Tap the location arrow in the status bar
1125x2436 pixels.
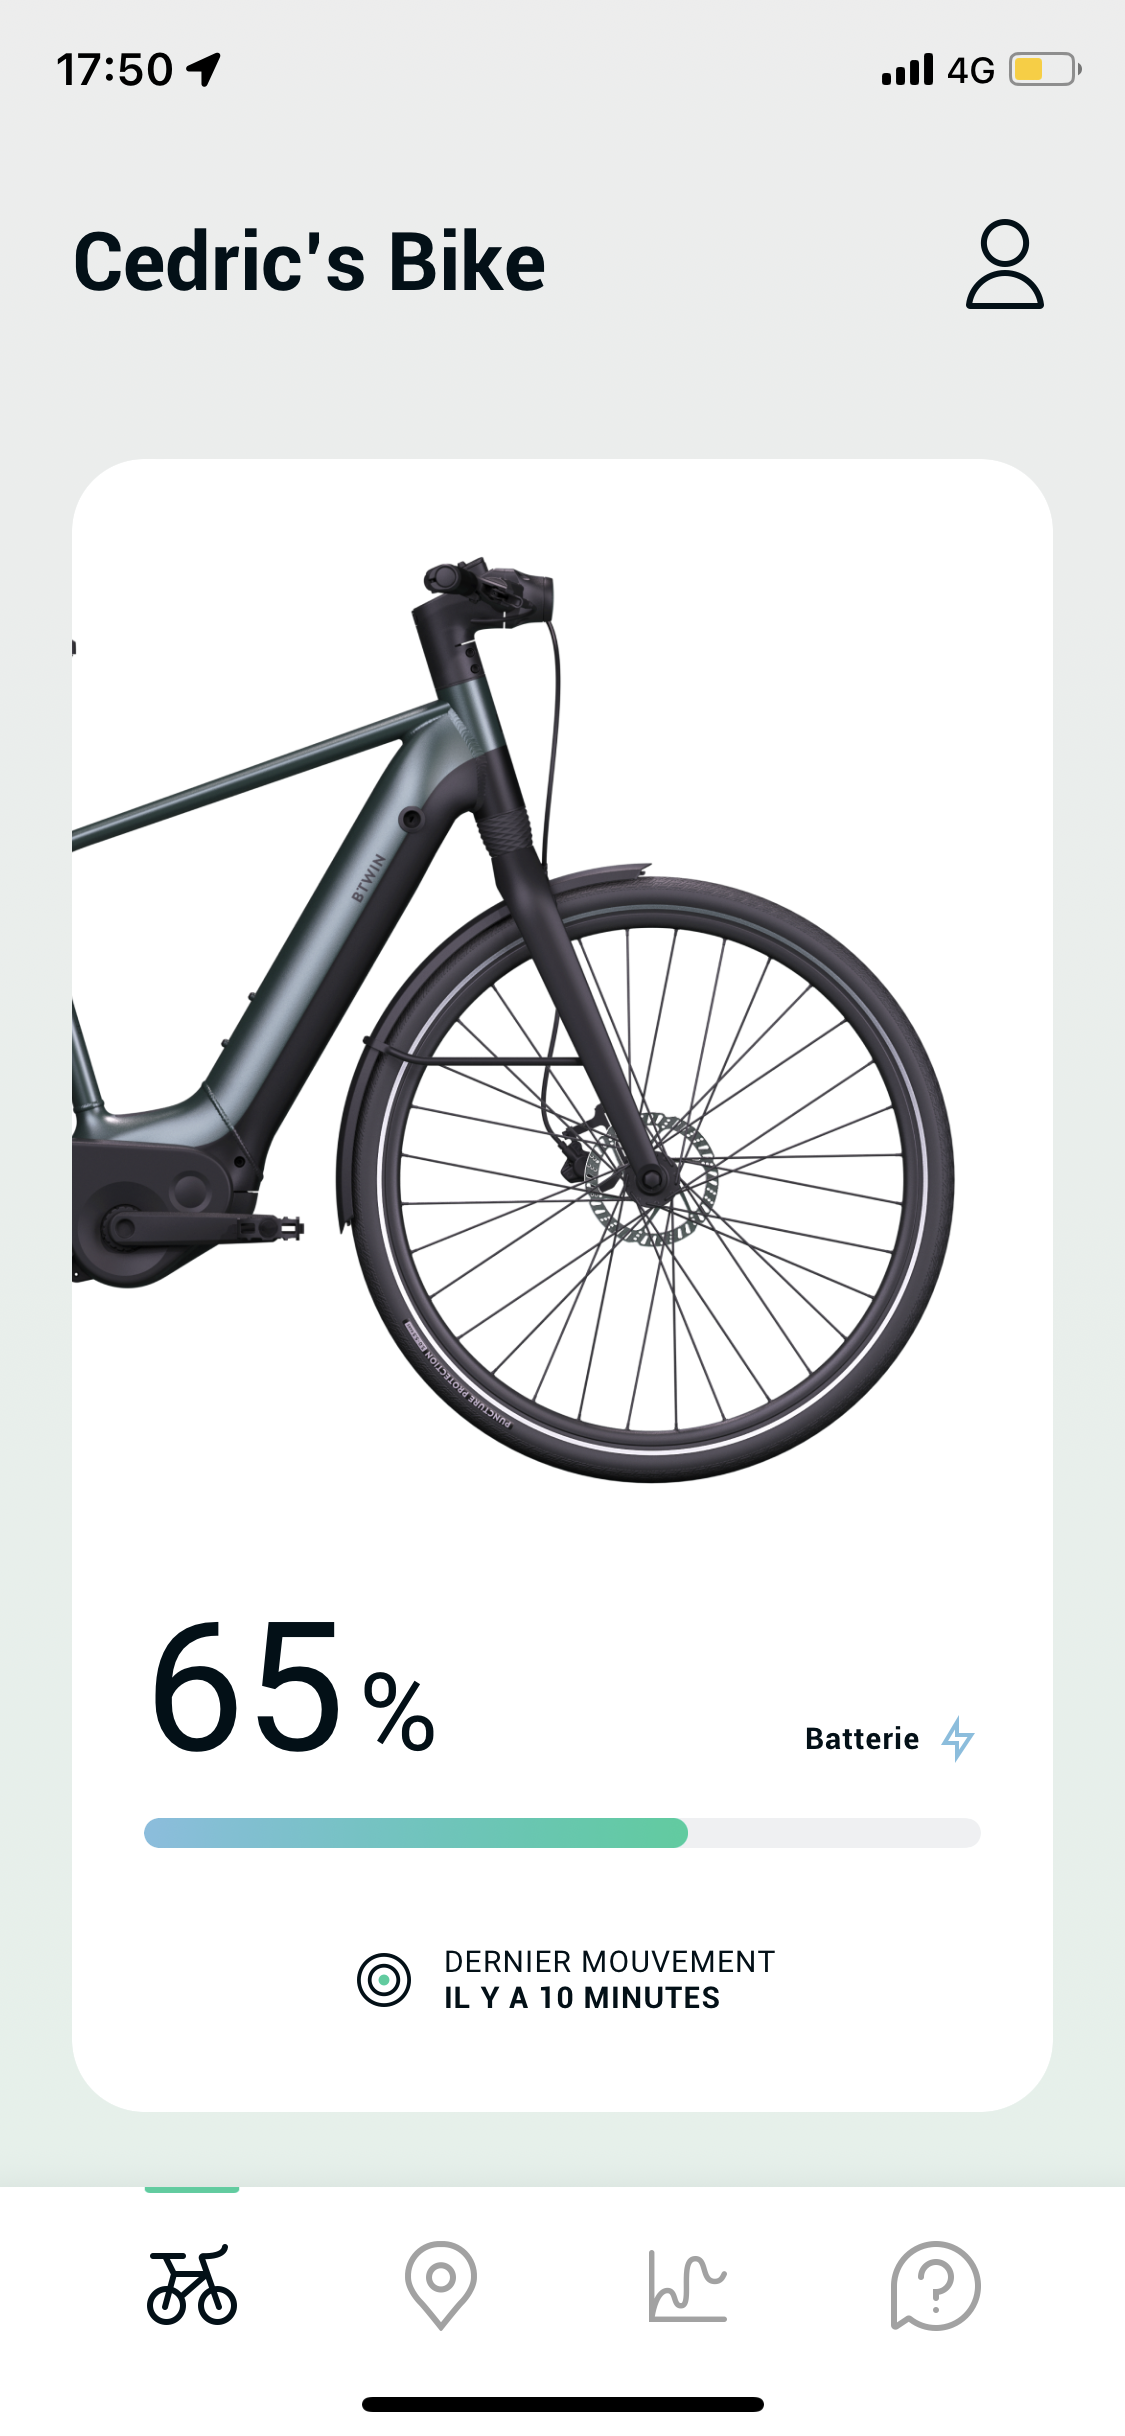pos(205,68)
